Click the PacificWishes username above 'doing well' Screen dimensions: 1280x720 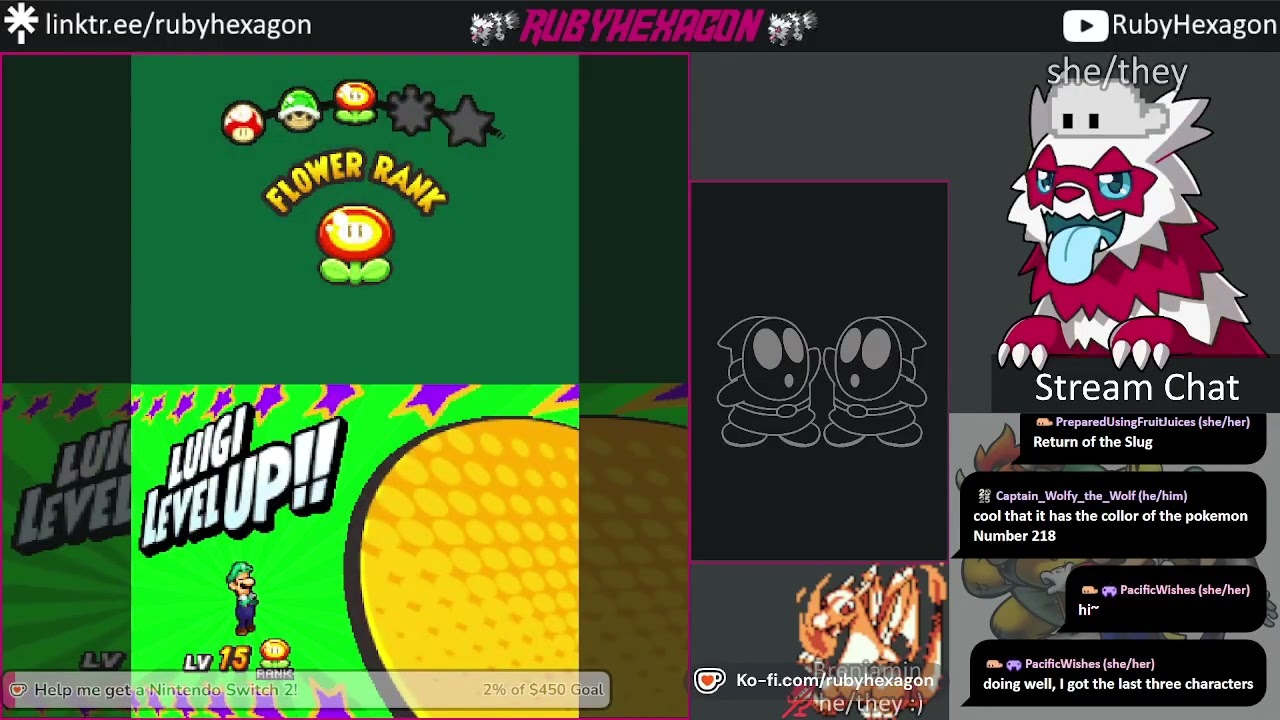(x=1090, y=664)
